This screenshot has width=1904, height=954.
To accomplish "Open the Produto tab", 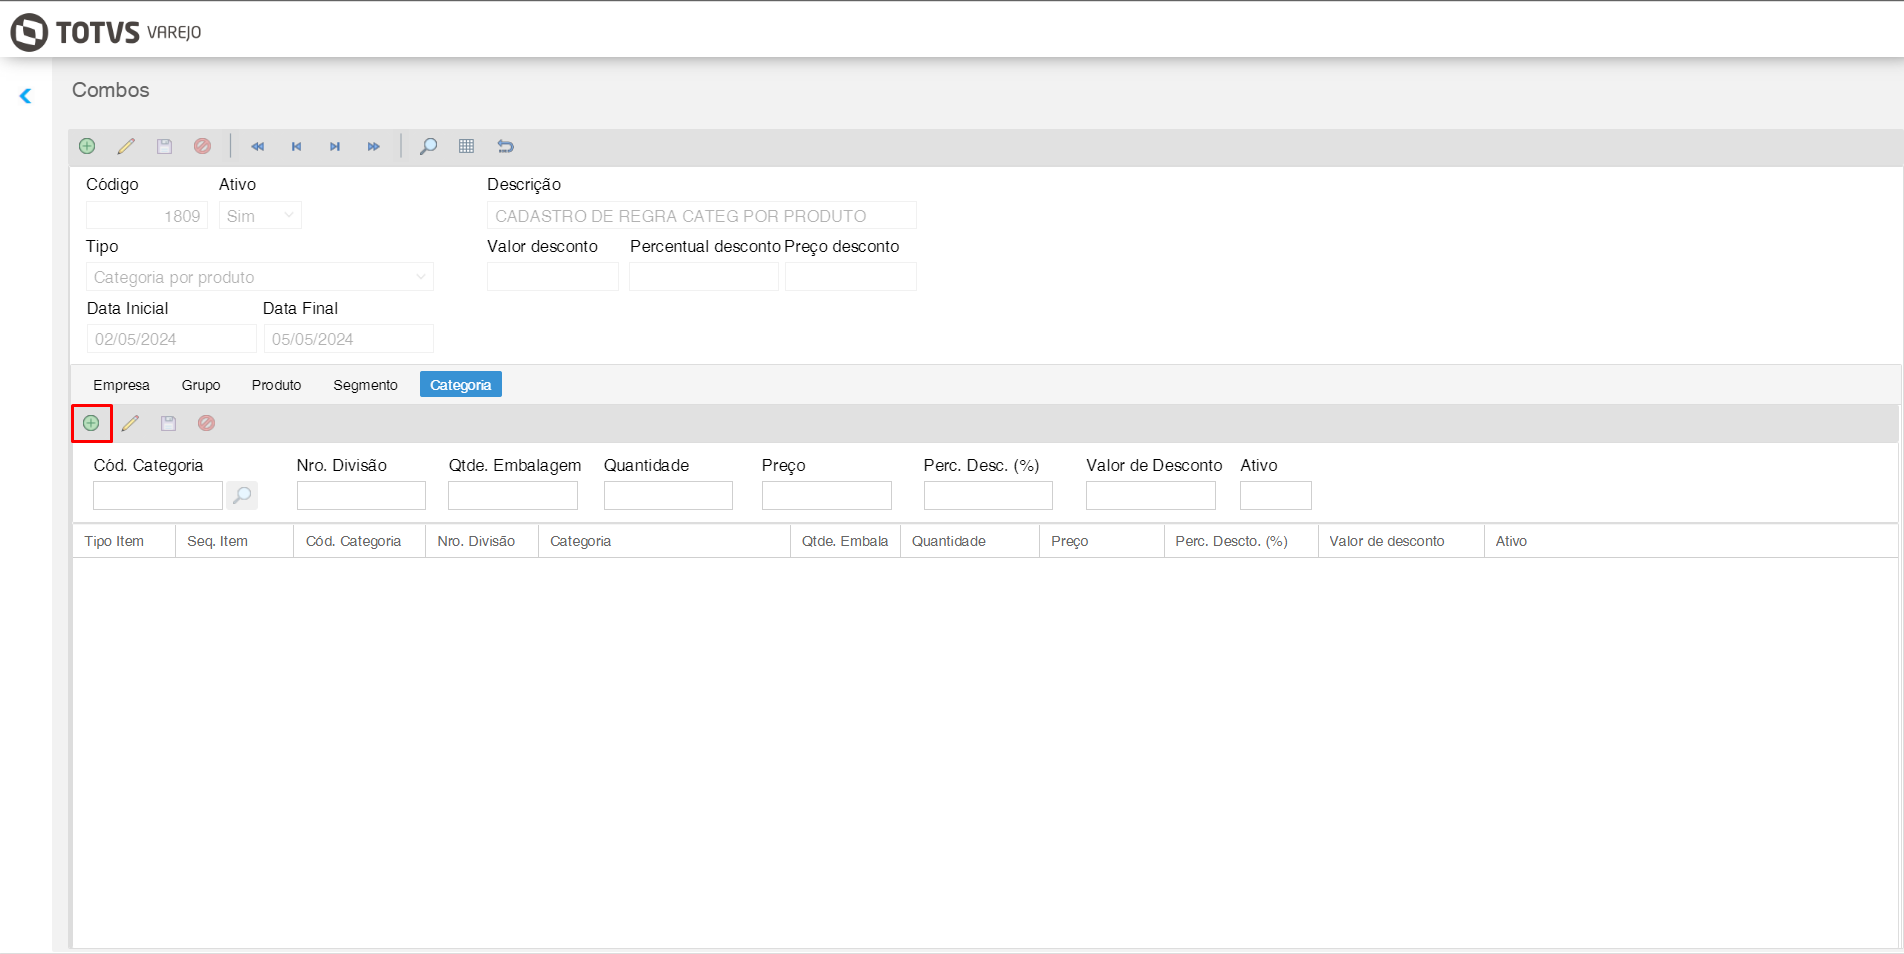I will [276, 385].
